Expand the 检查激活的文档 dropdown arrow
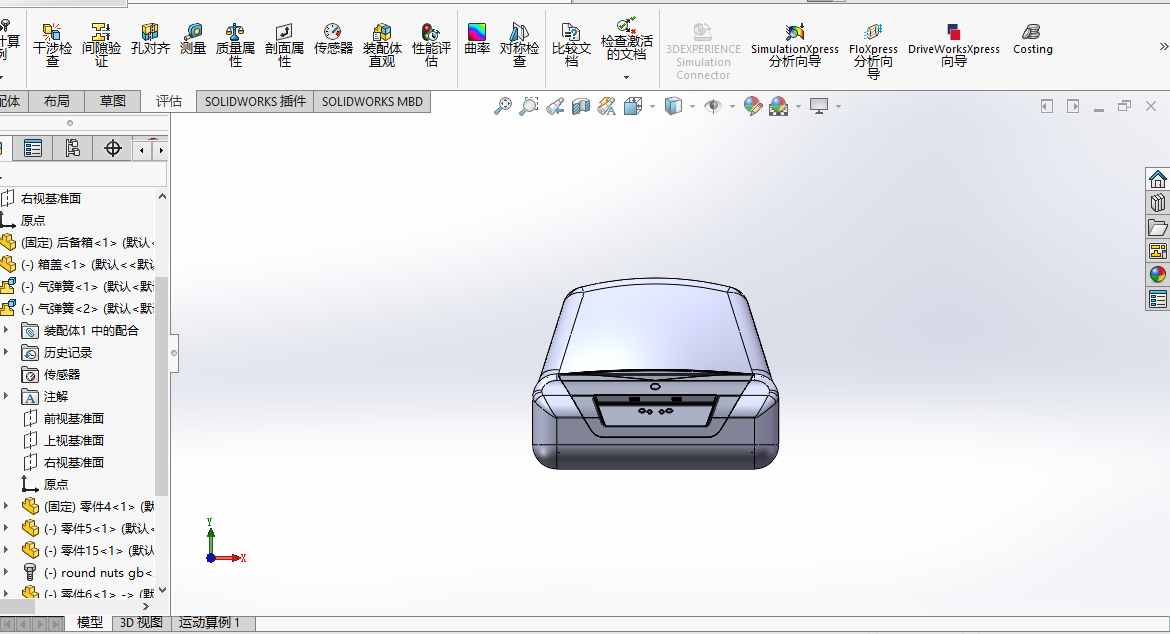This screenshot has height=634, width=1170. pos(627,77)
